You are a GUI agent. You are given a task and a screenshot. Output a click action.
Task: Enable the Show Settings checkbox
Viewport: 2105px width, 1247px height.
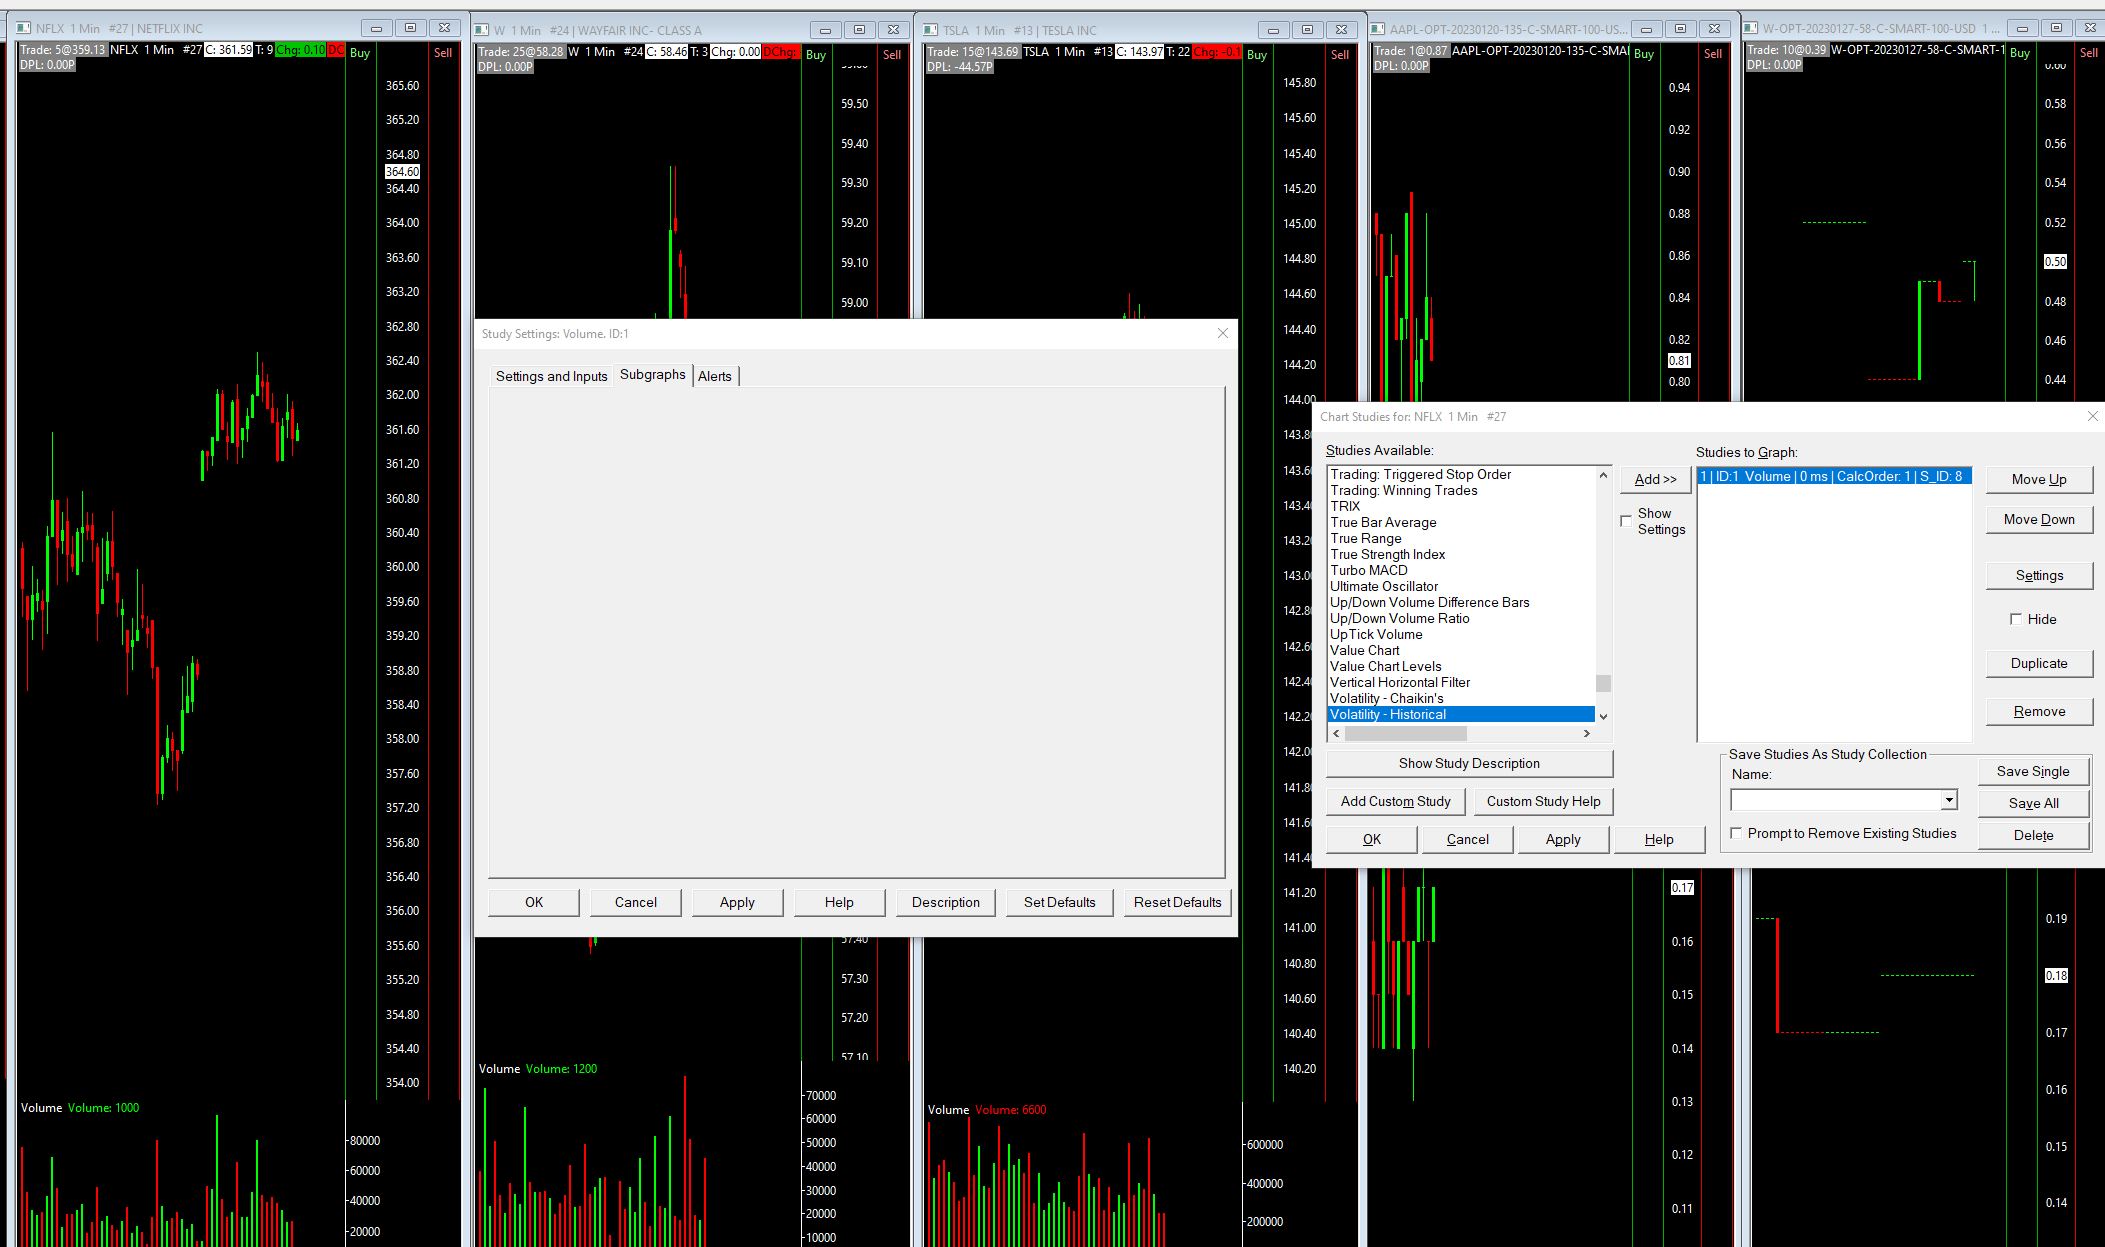coord(1626,521)
